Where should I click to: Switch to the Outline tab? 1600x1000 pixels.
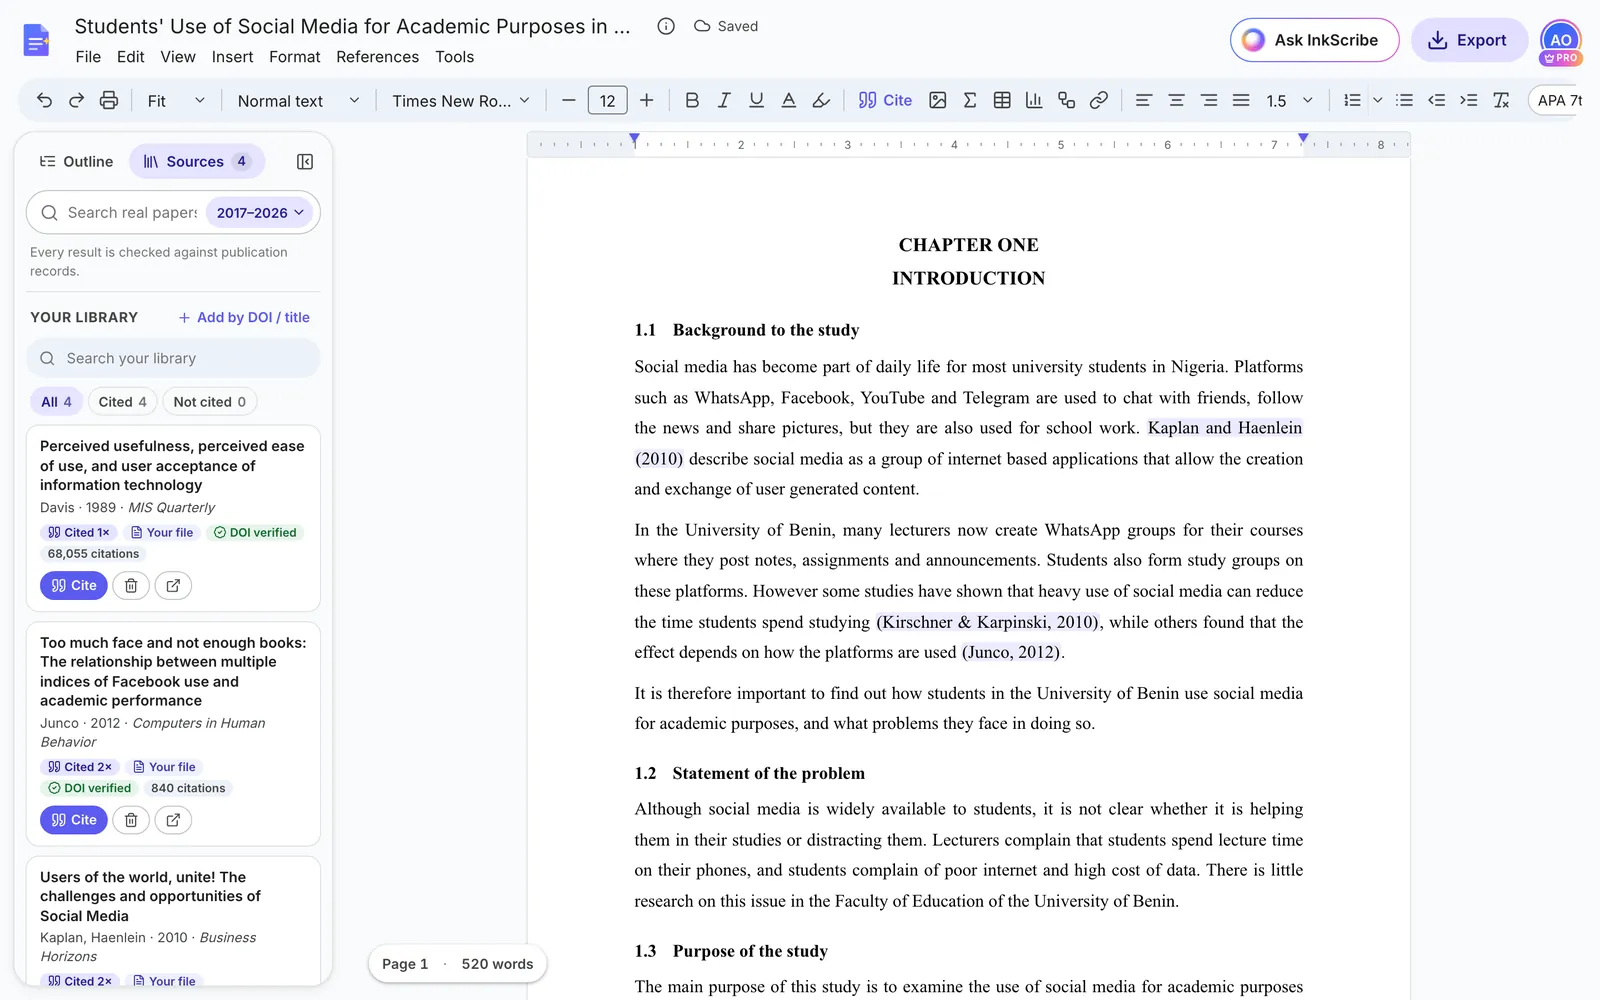click(76, 162)
